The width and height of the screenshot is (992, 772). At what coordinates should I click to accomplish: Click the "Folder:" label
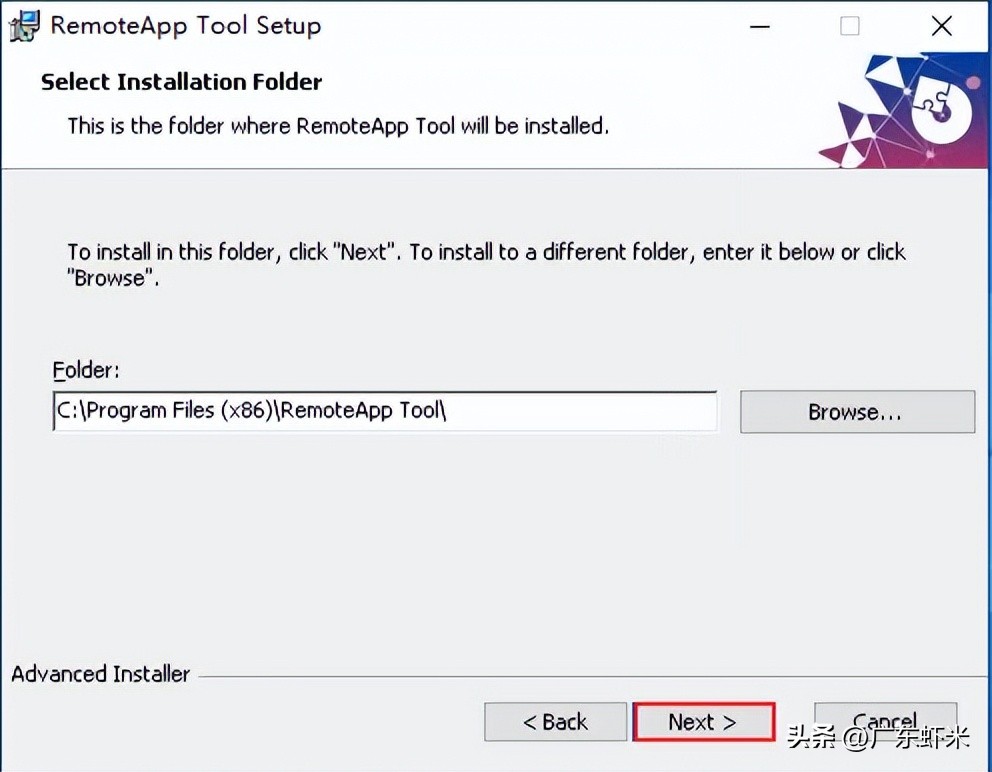[x=86, y=370]
